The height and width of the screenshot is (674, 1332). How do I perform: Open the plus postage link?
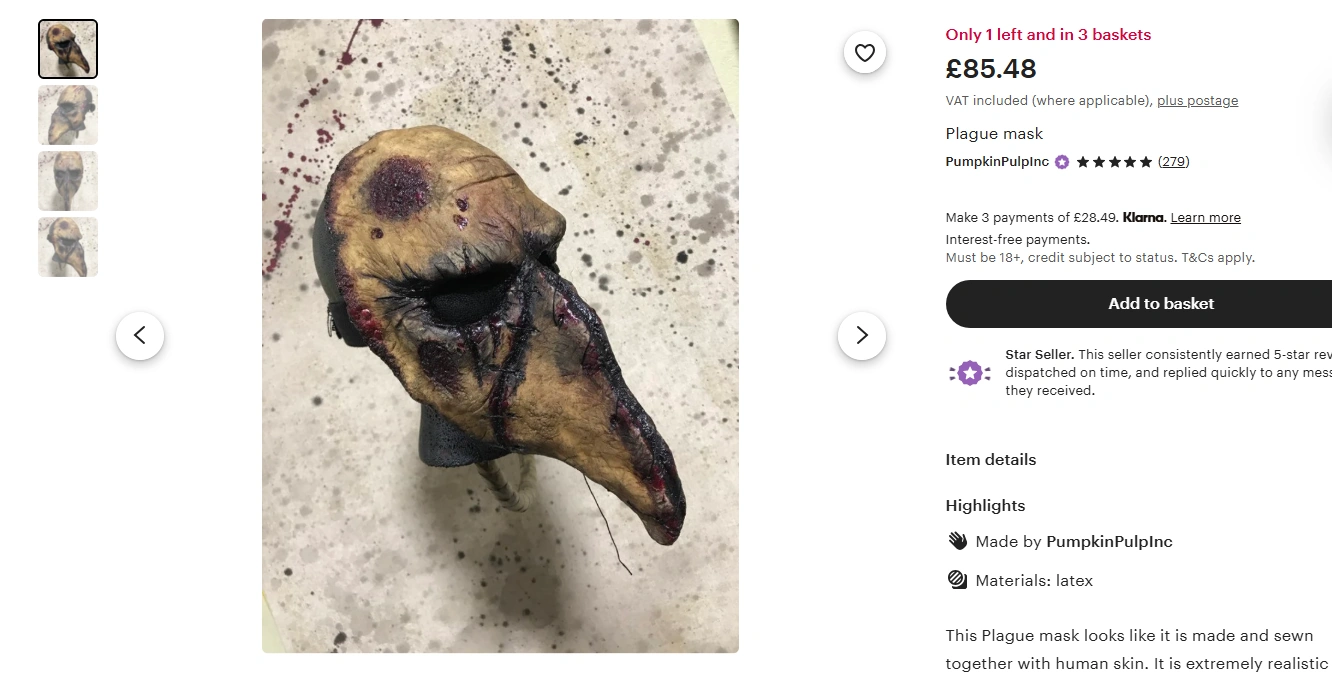tap(1197, 101)
